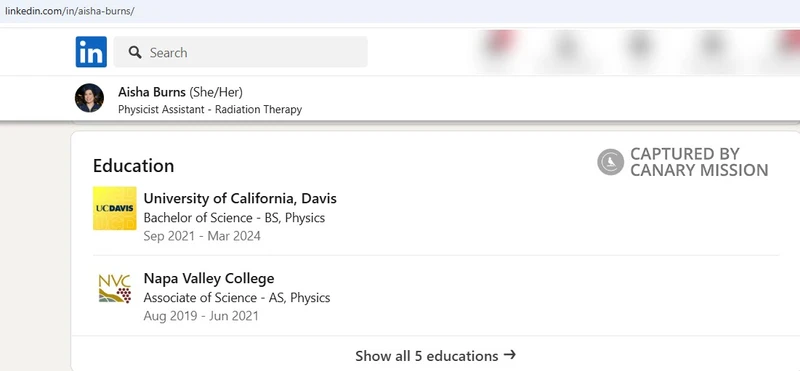
Task: Click Physicist Assistant - Radiation Therapy headline
Action: 210,109
